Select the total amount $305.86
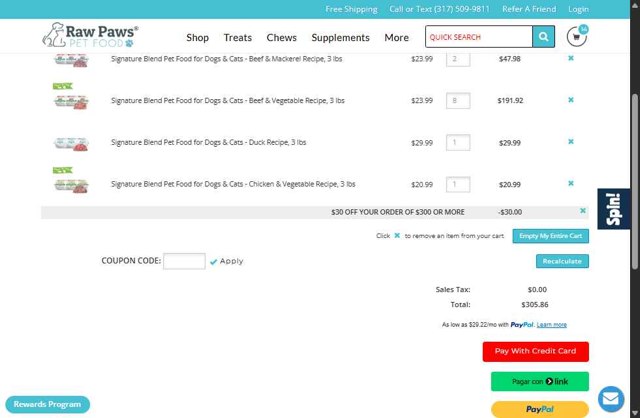 (535, 305)
